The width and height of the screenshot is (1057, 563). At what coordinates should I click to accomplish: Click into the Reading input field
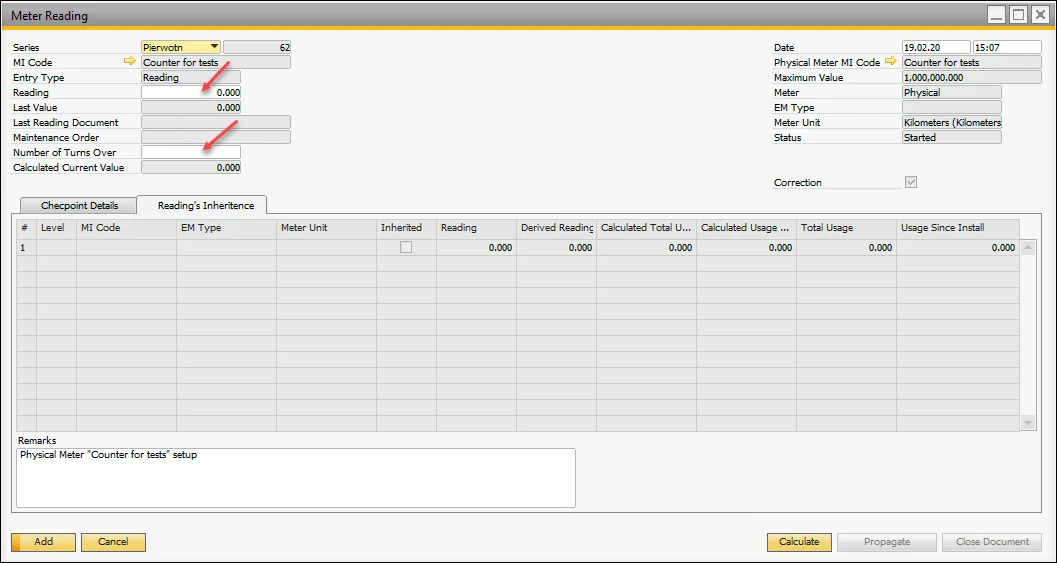tap(190, 92)
